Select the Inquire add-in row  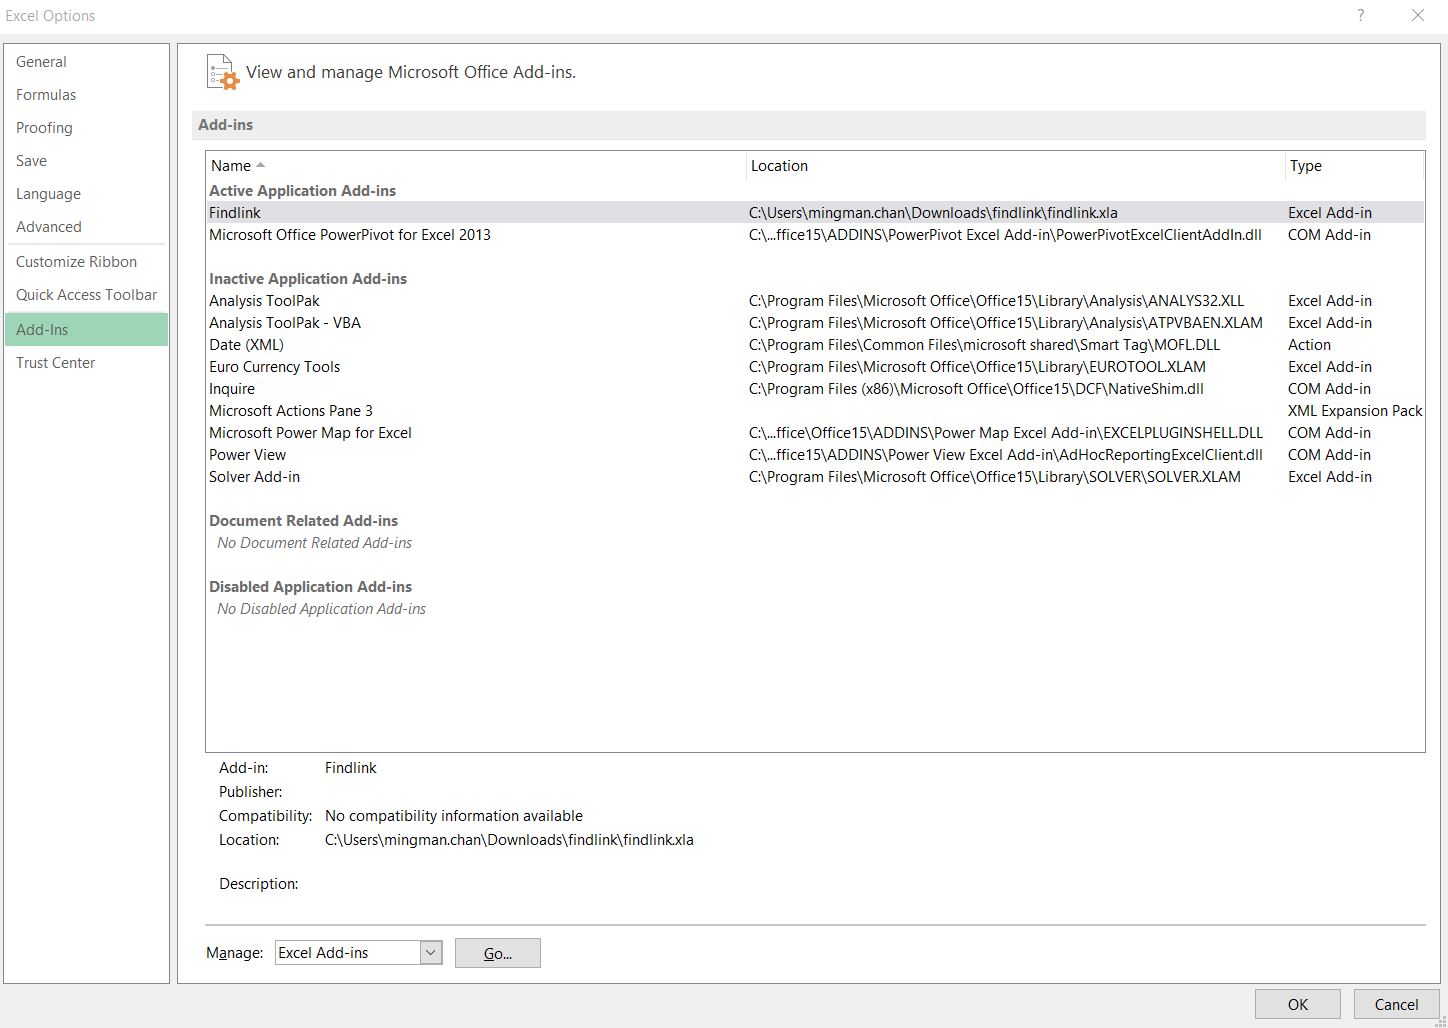tap(814, 389)
